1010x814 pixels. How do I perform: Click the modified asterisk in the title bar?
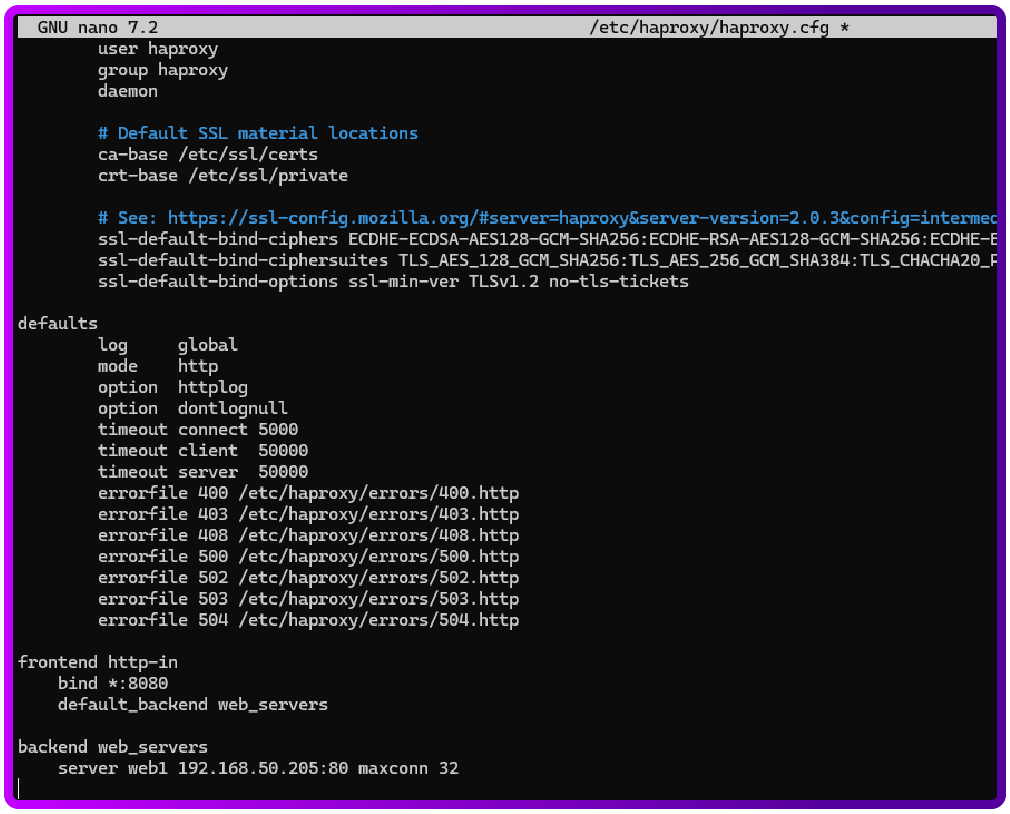[843, 27]
